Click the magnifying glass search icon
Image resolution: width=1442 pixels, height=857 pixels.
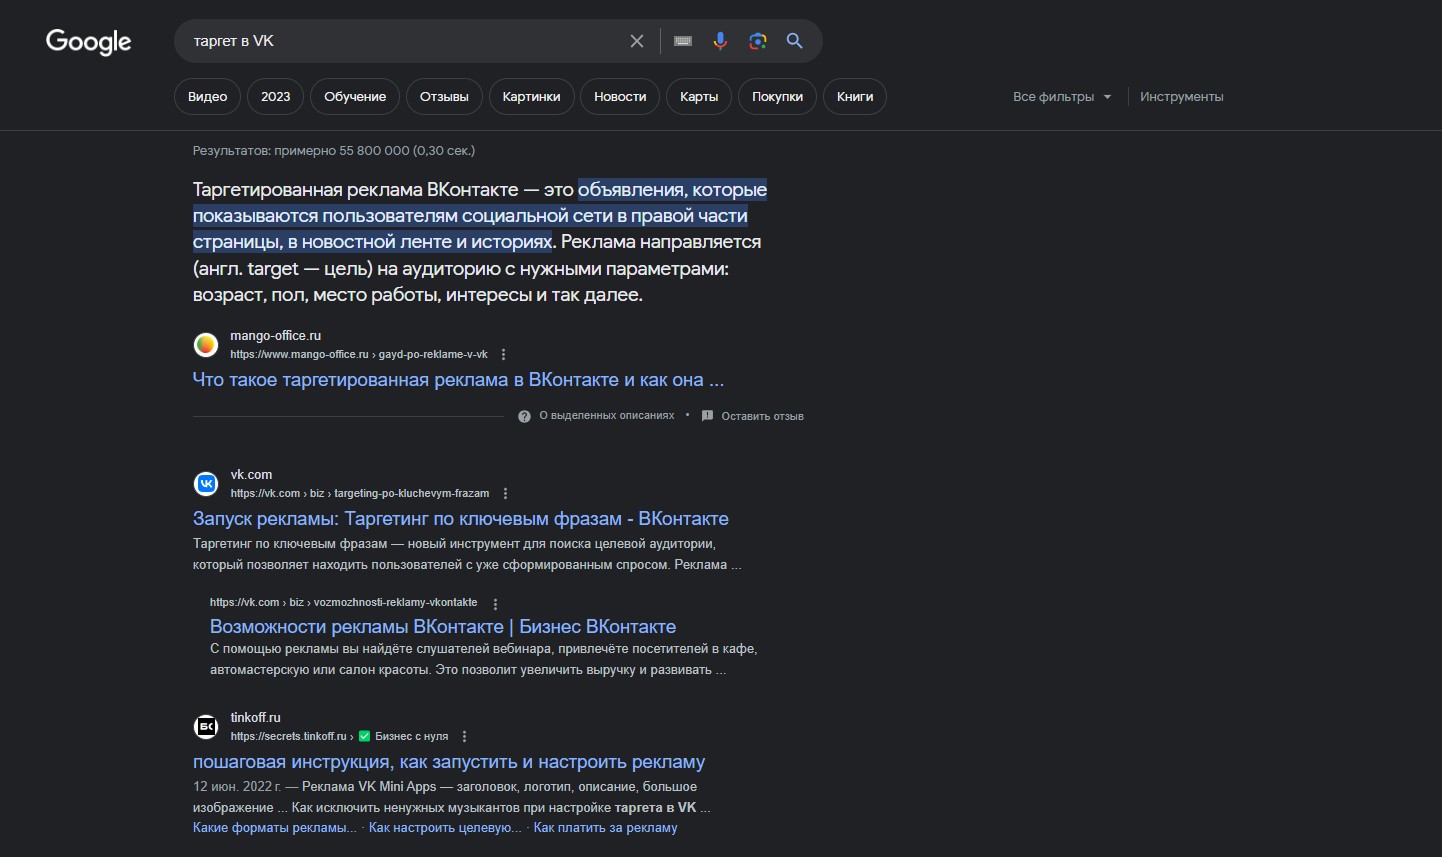click(x=795, y=41)
